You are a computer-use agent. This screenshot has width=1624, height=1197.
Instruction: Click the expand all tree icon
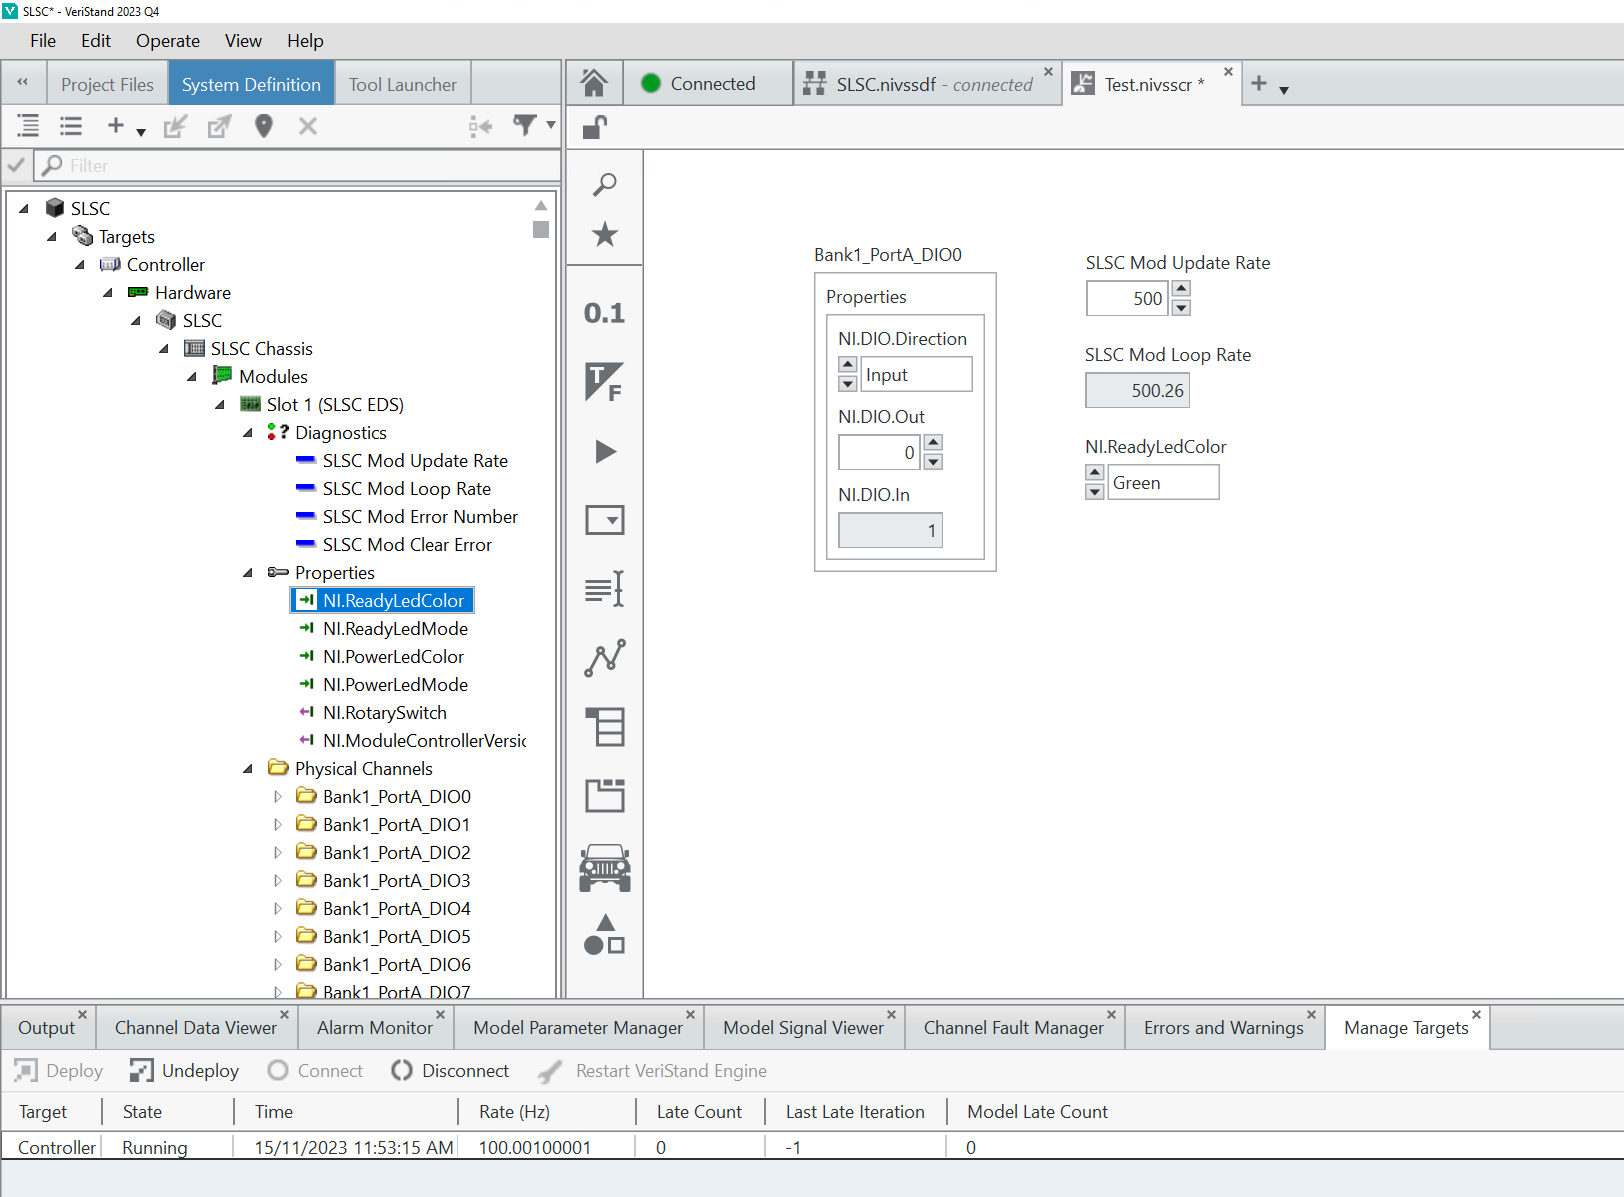pyautogui.click(x=28, y=126)
